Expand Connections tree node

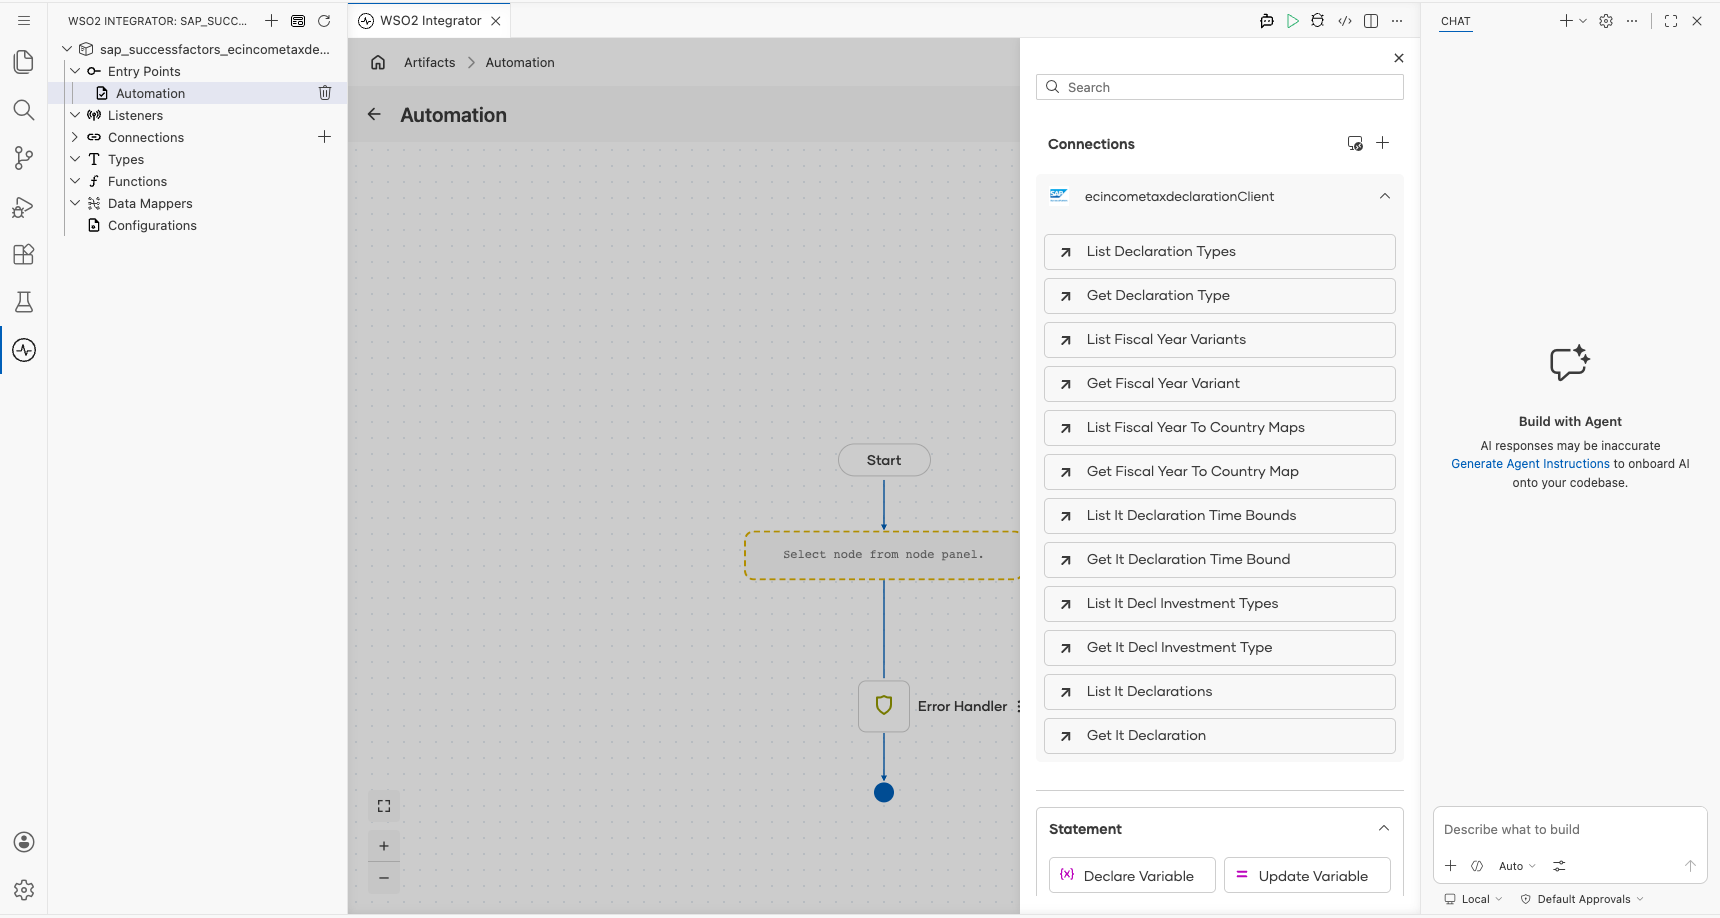pyautogui.click(x=75, y=137)
